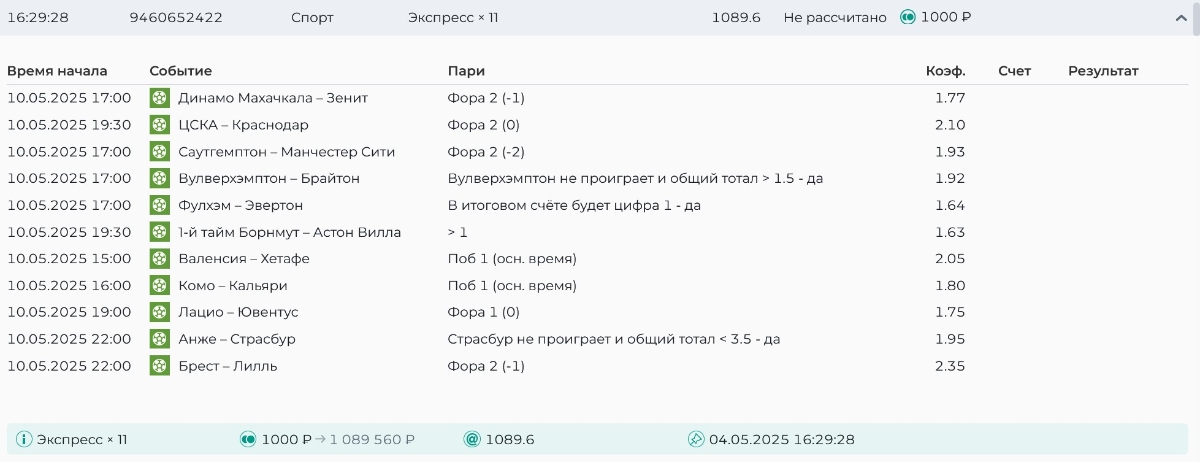Open the Валенсия – Хетафе event
1200x462 pixels.
pos(243,259)
